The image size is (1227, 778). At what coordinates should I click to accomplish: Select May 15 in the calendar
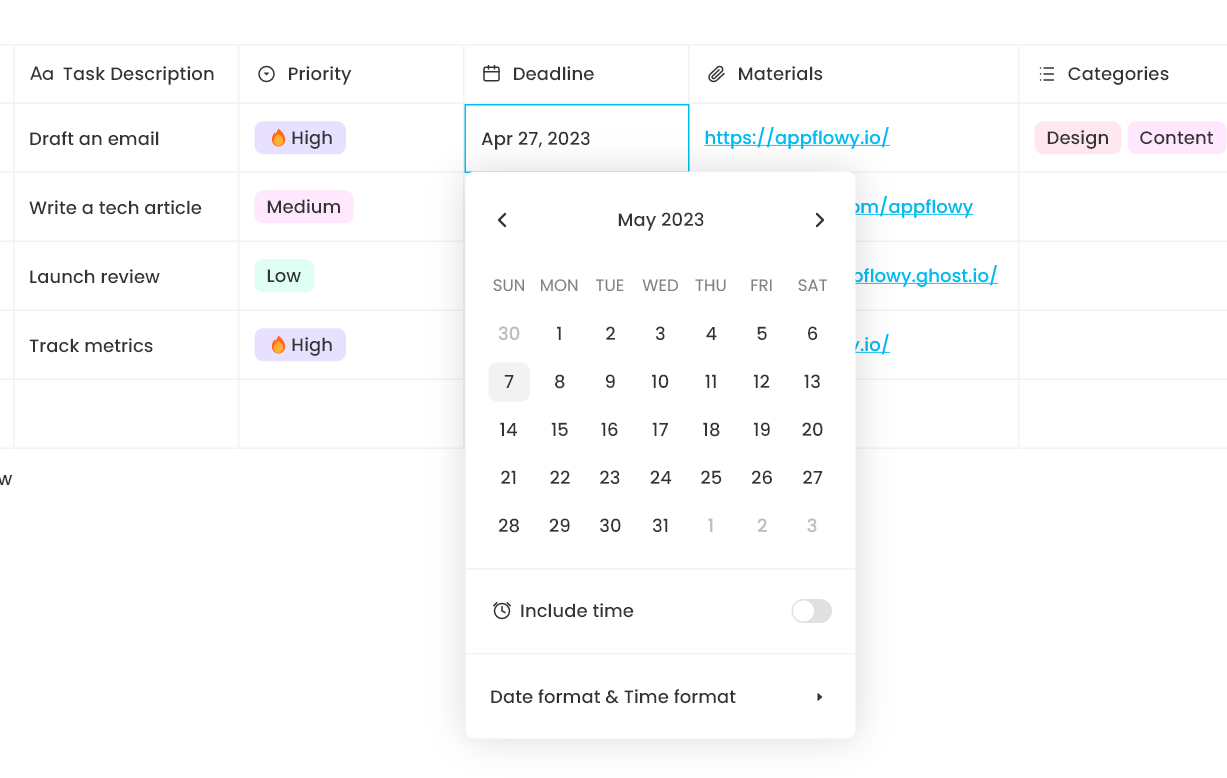tap(559, 430)
